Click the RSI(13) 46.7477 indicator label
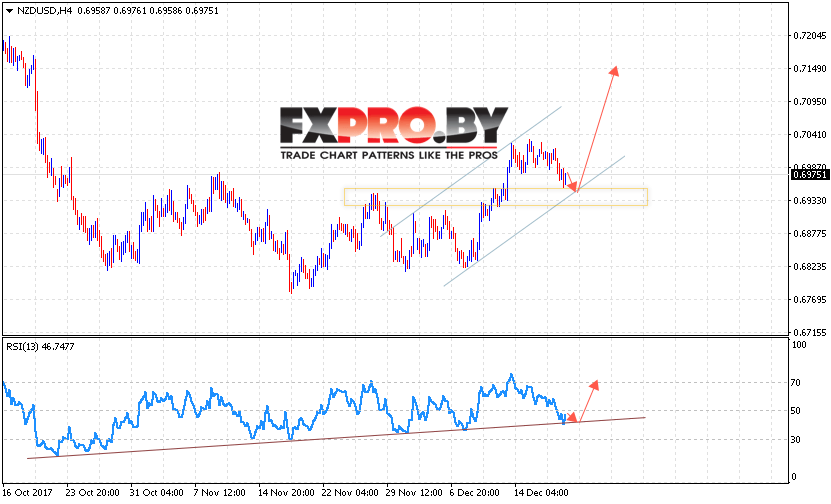The height and width of the screenshot is (504, 831). click(x=40, y=347)
